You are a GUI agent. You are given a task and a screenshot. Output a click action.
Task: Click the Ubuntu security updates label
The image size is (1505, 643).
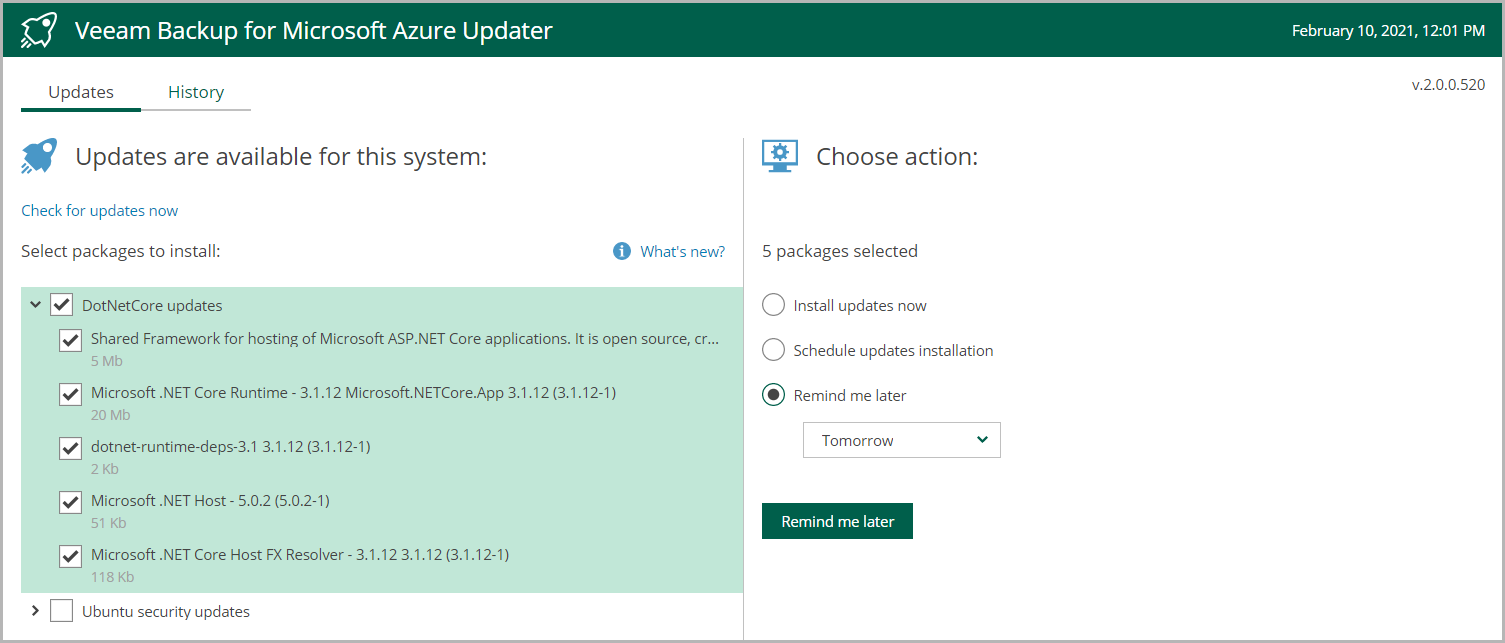166,612
